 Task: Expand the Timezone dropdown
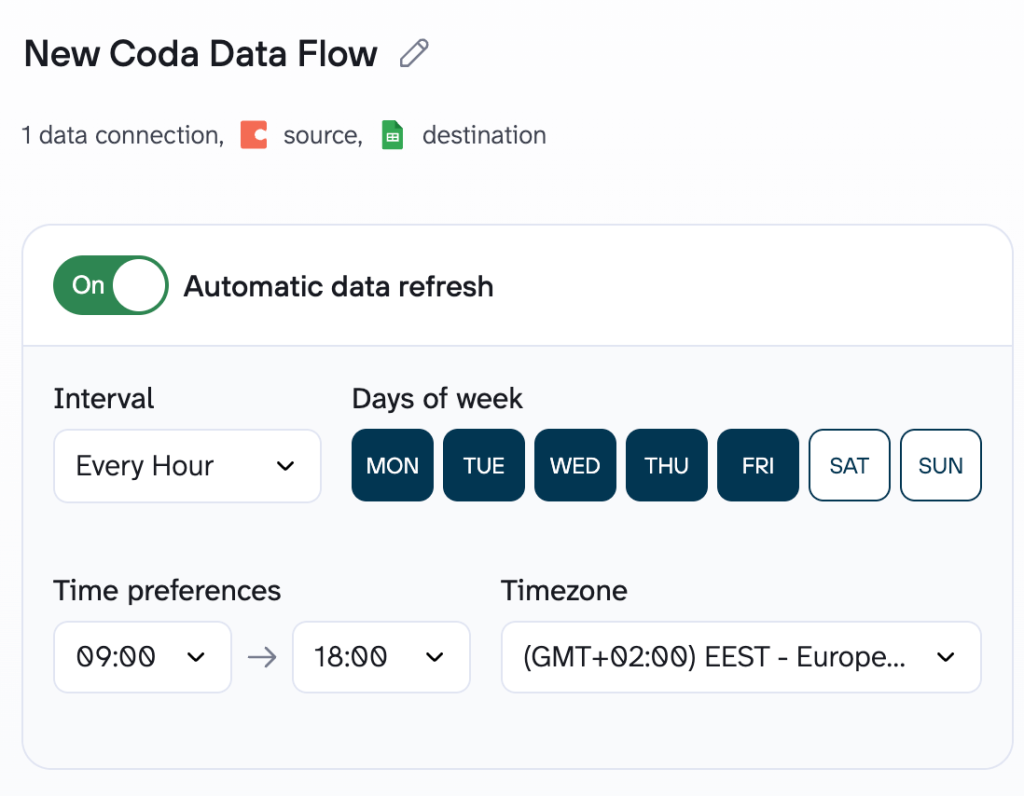[741, 657]
